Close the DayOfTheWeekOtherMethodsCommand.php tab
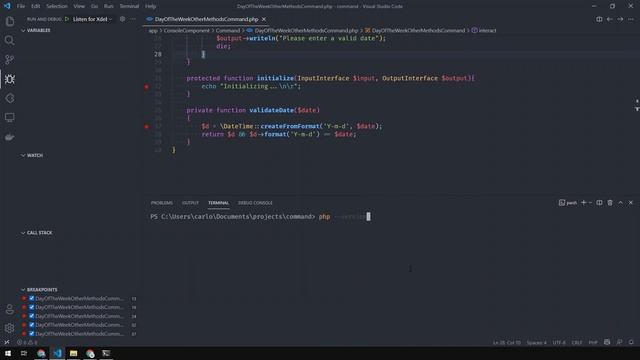 tap(264, 19)
